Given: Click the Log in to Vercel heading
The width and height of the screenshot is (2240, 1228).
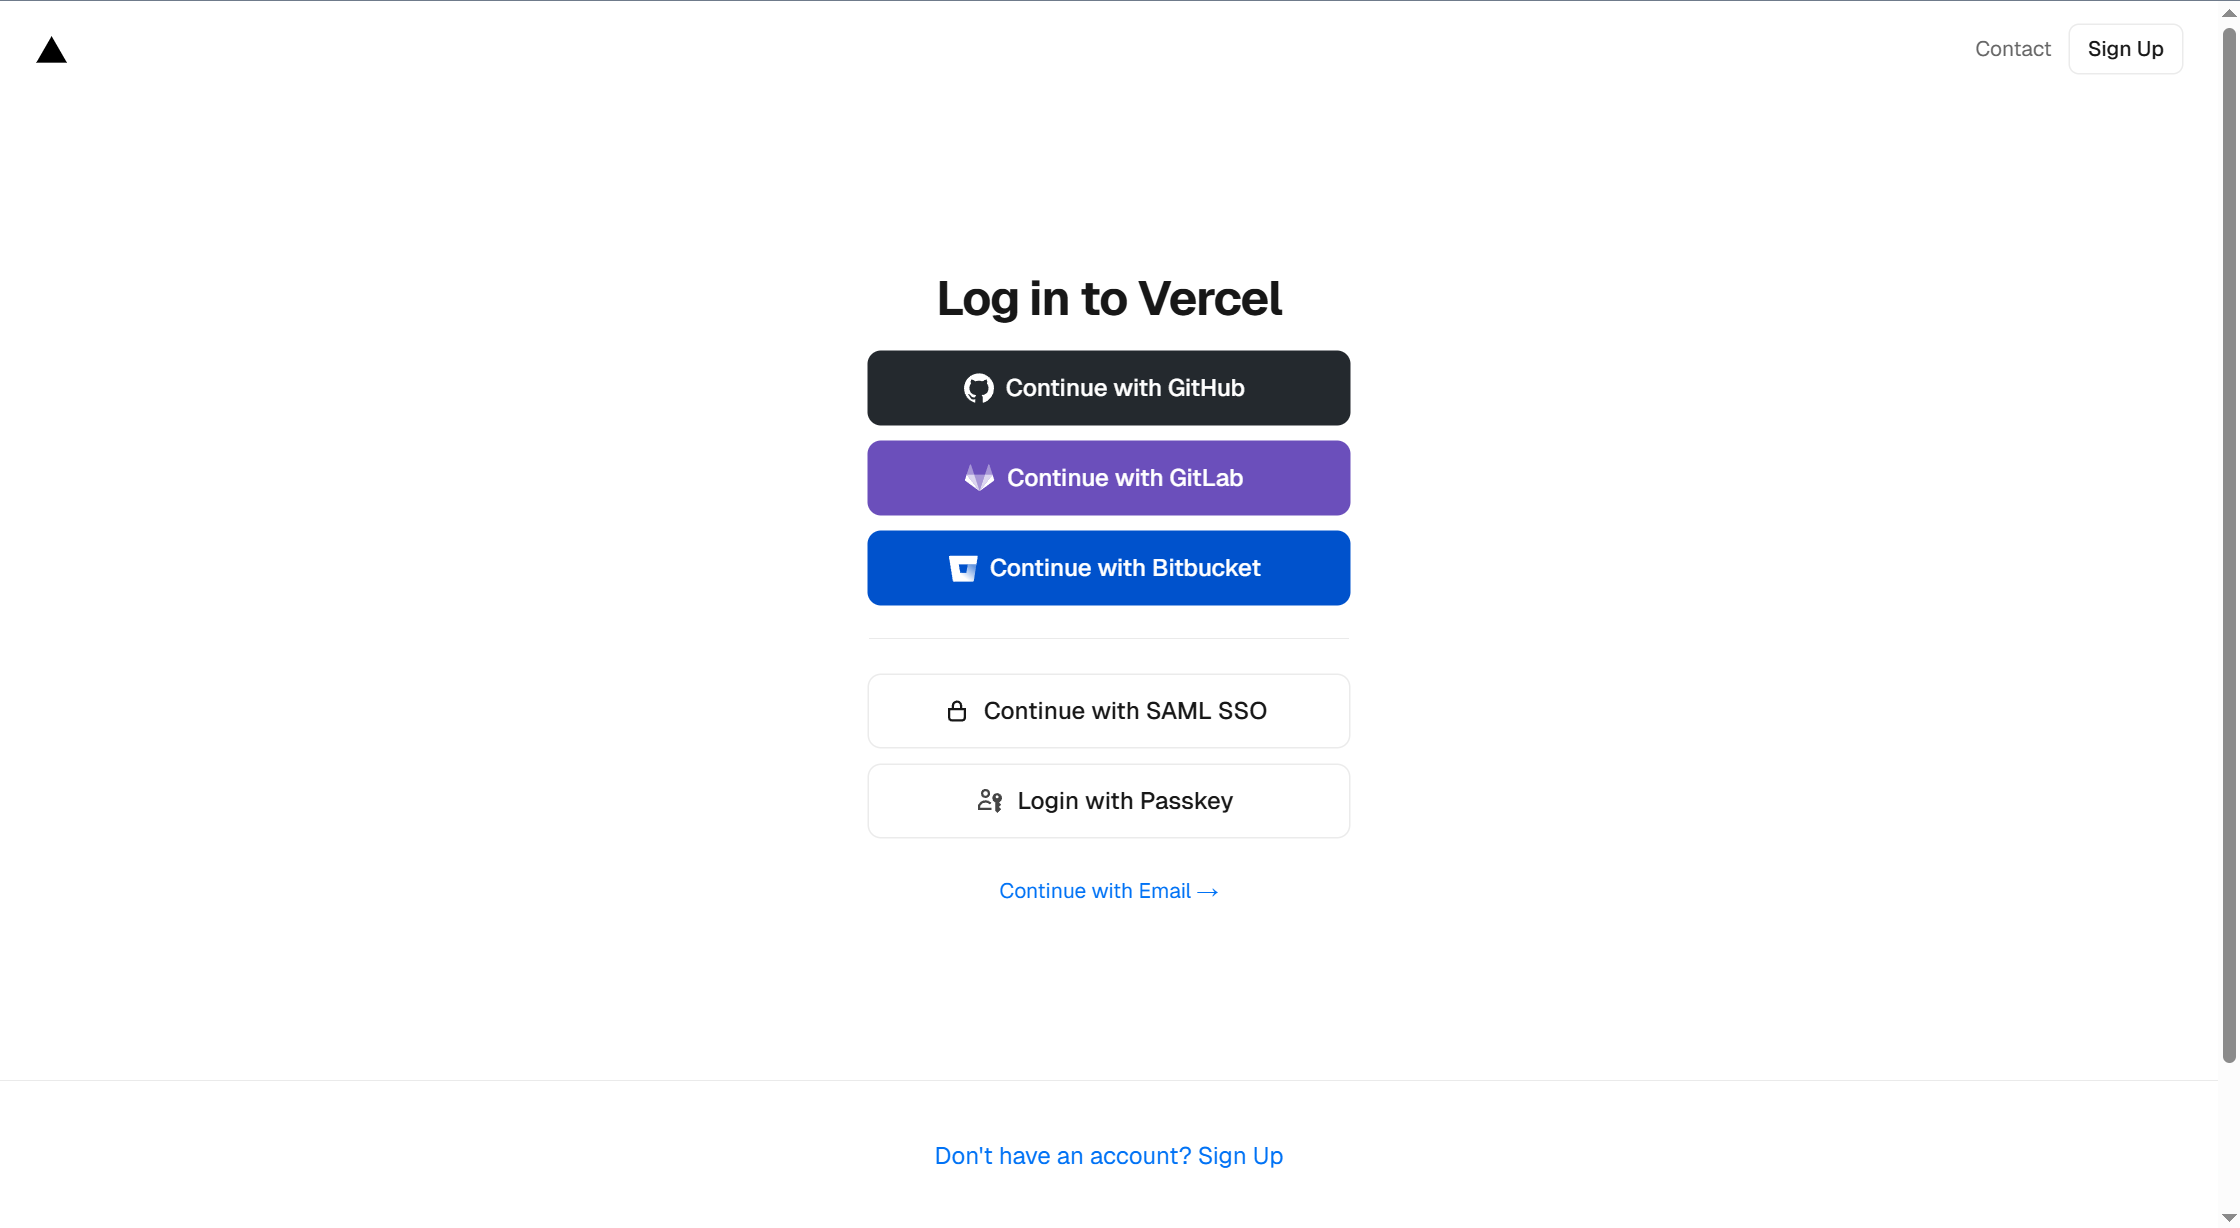Looking at the screenshot, I should [1109, 298].
